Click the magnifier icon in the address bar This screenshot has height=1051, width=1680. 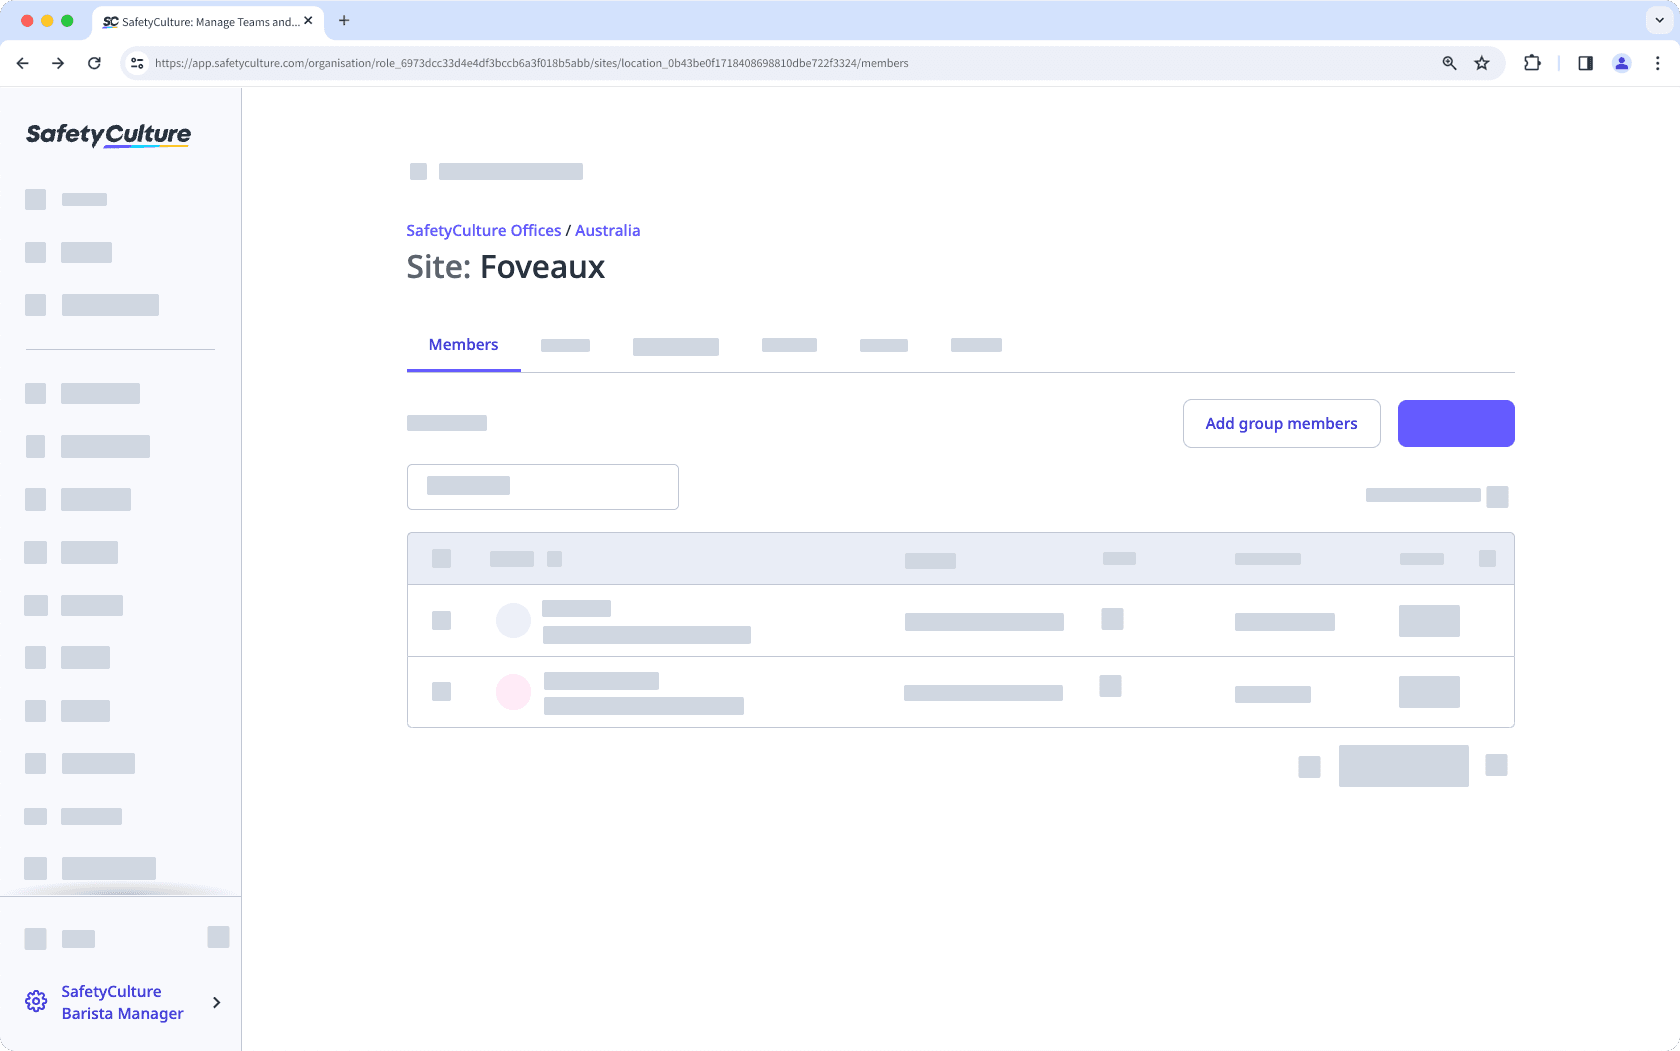coord(1448,62)
